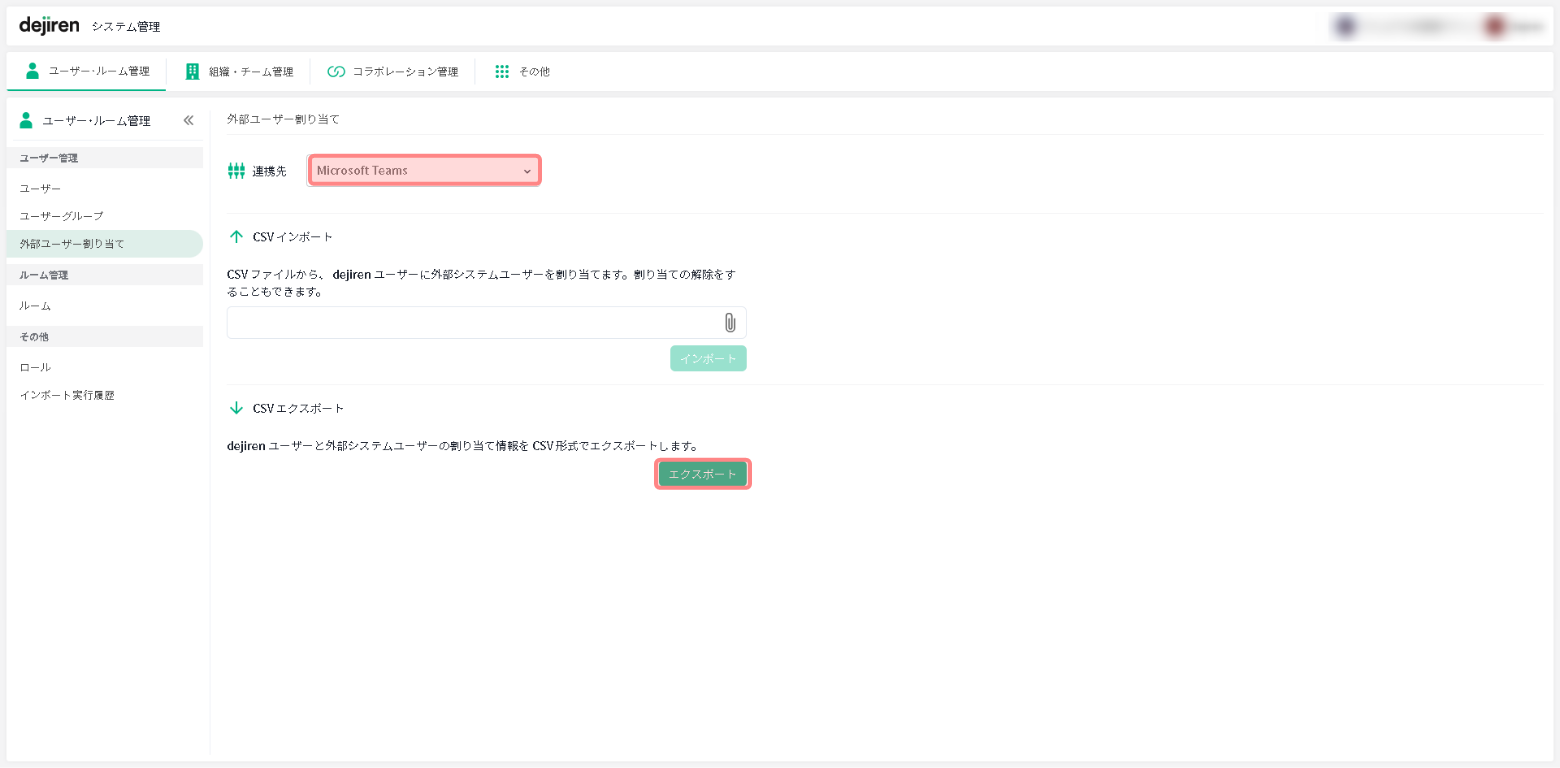Click the エクスポート button

(x=702, y=474)
